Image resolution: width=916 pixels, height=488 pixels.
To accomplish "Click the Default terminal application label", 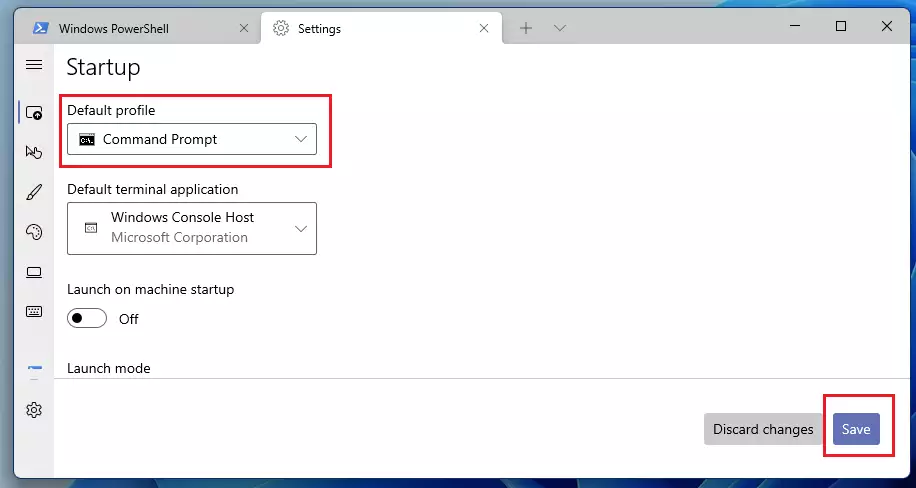I will (152, 189).
